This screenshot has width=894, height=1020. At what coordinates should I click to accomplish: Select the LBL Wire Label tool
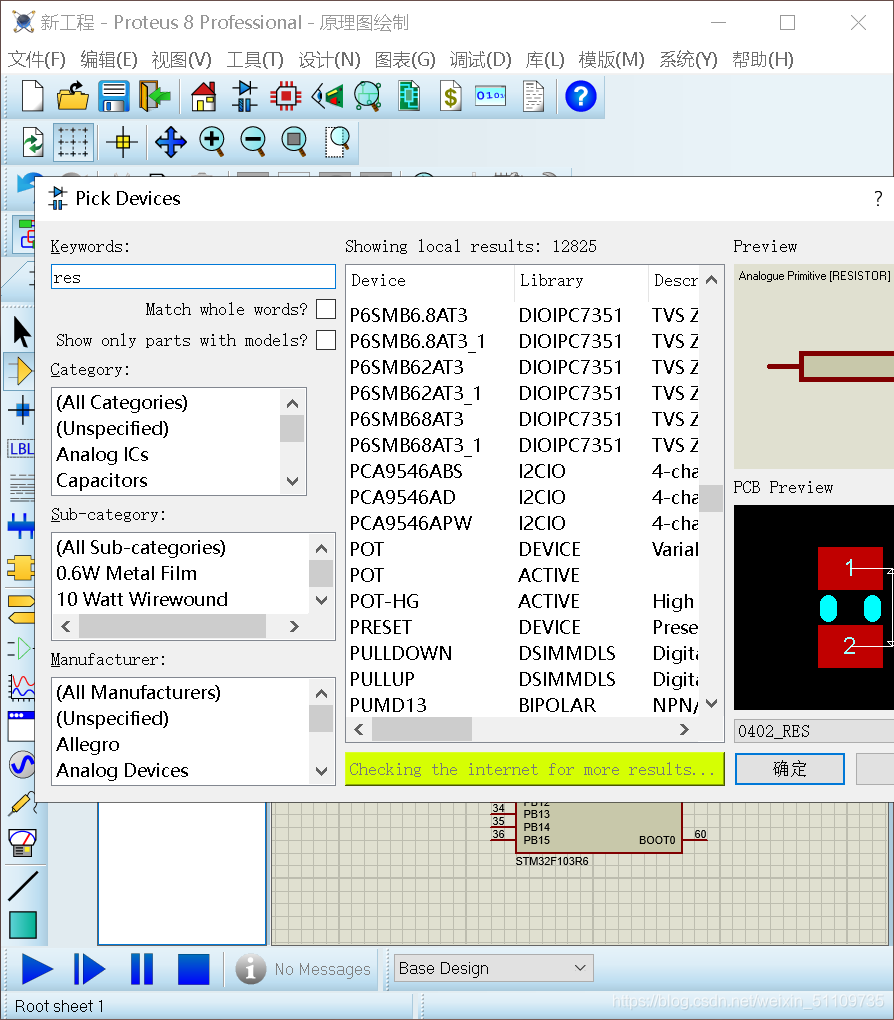click(x=21, y=449)
